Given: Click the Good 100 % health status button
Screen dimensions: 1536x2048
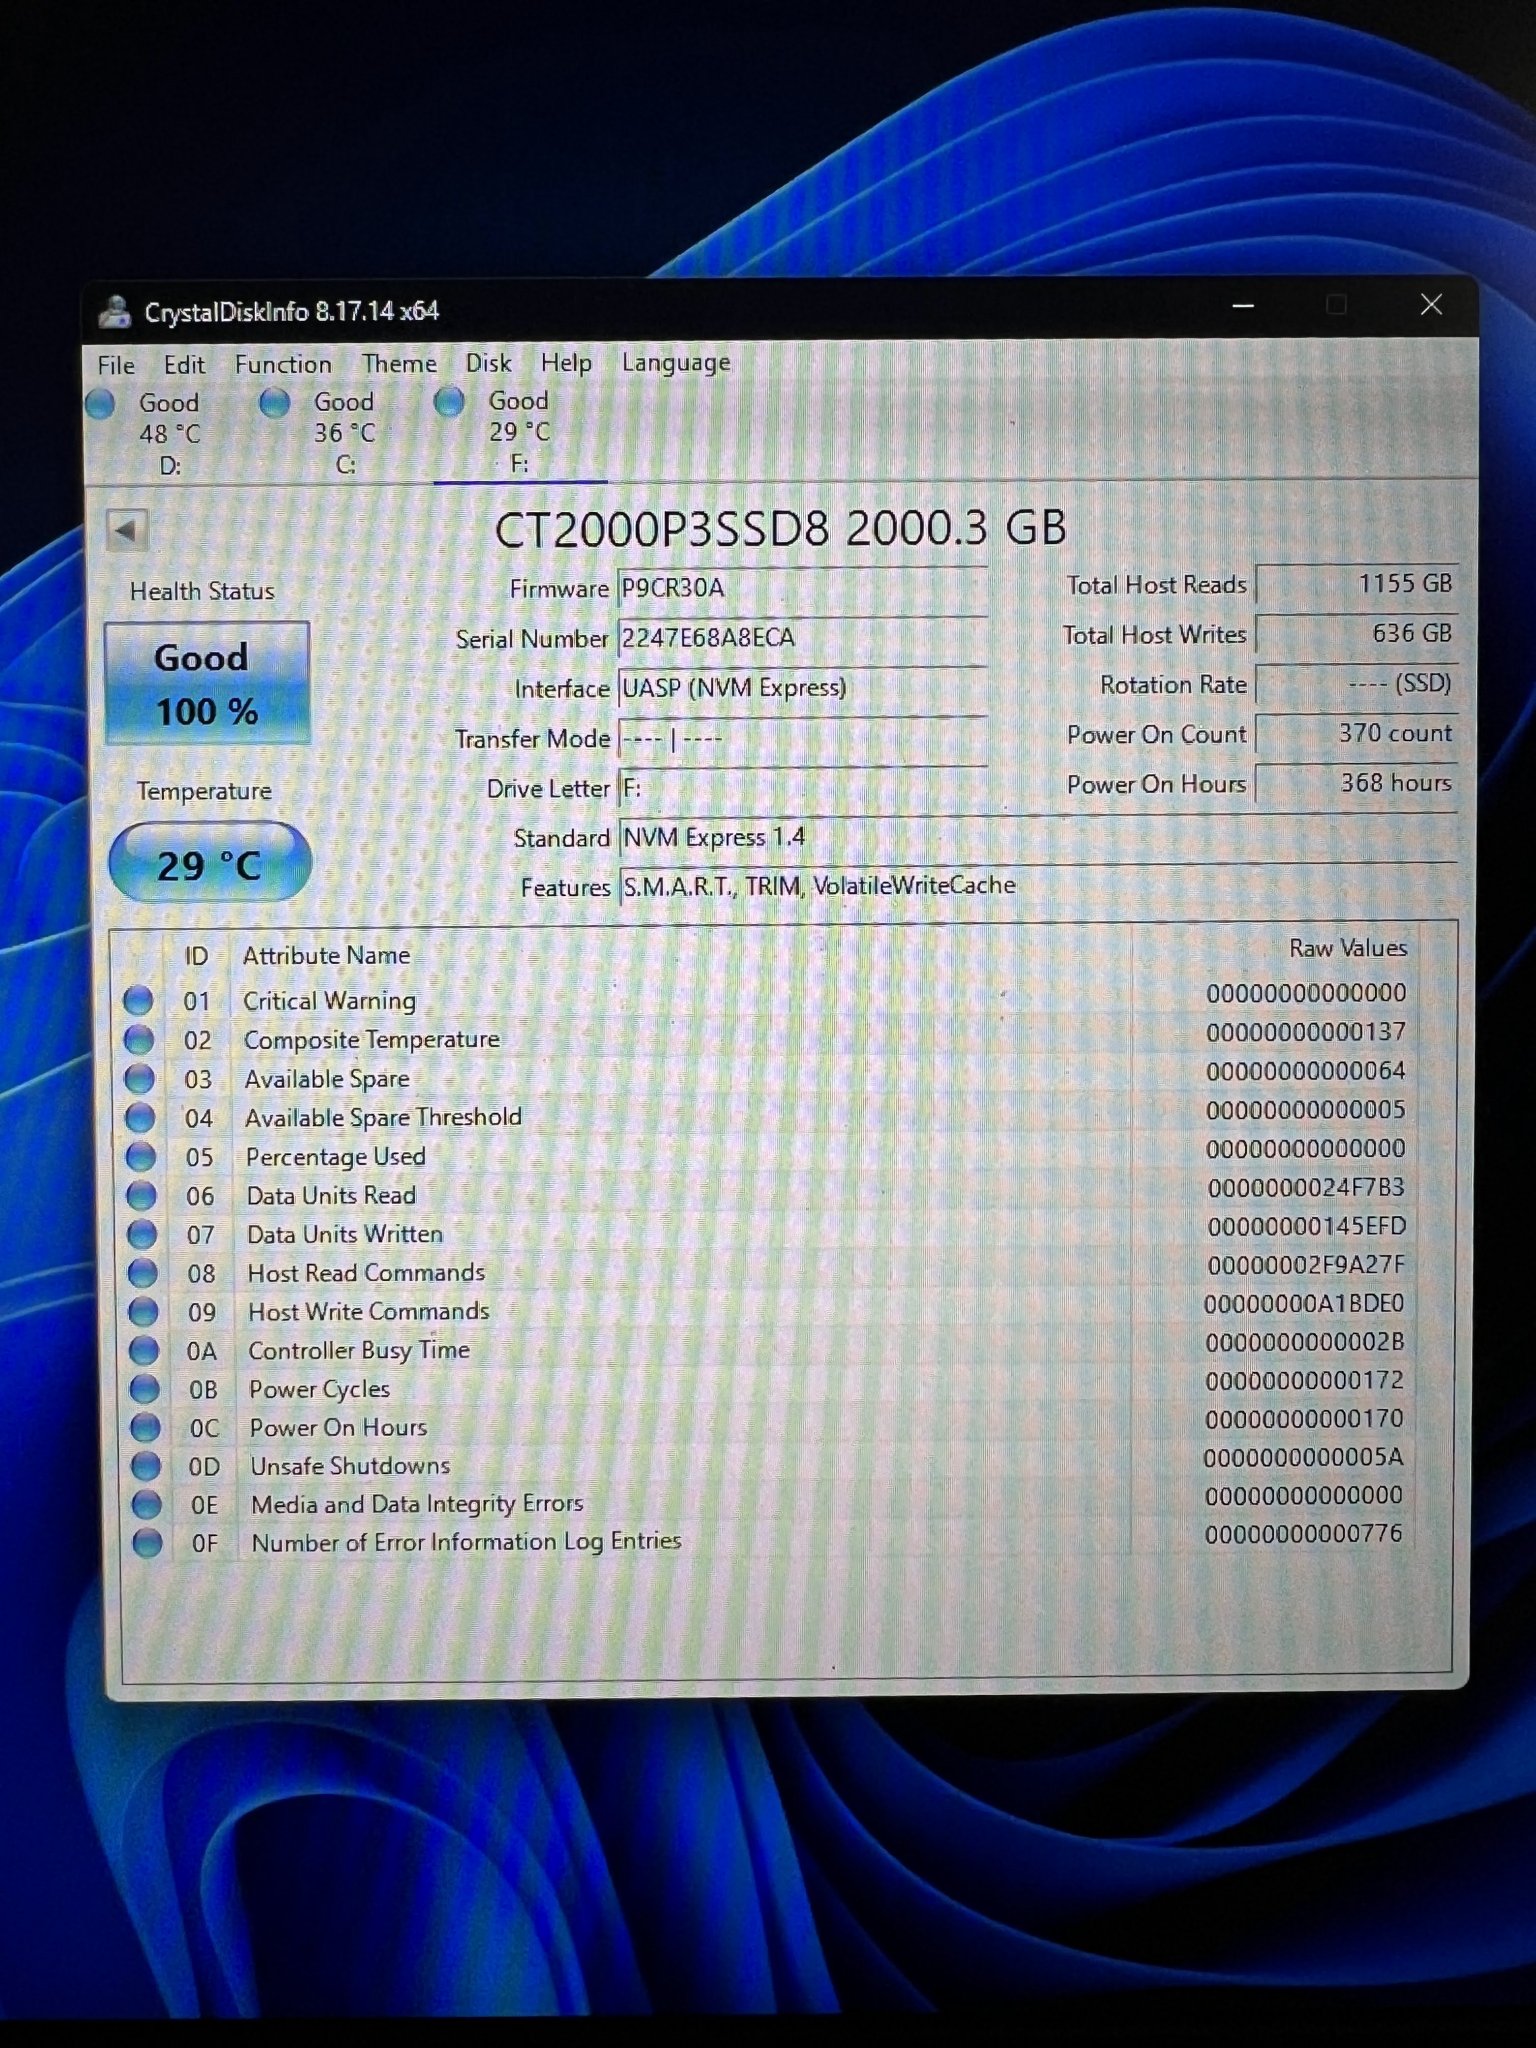Looking at the screenshot, I should [x=207, y=684].
